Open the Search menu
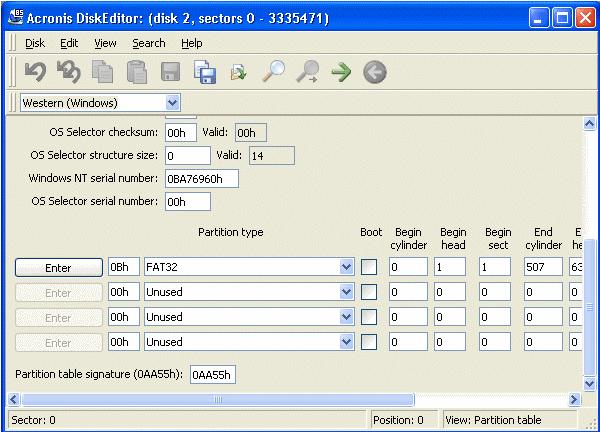The image size is (600, 432). pyautogui.click(x=149, y=43)
